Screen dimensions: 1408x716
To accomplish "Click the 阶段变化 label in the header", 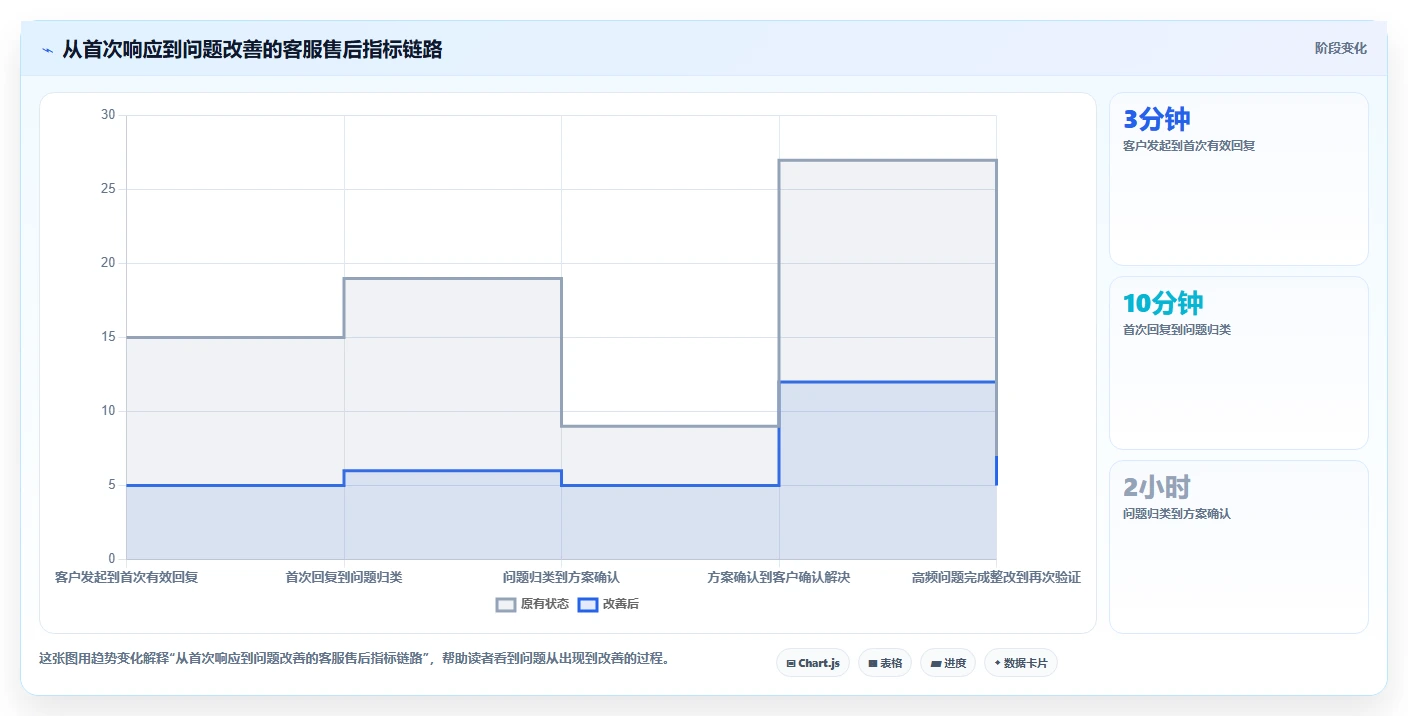I will click(1340, 49).
